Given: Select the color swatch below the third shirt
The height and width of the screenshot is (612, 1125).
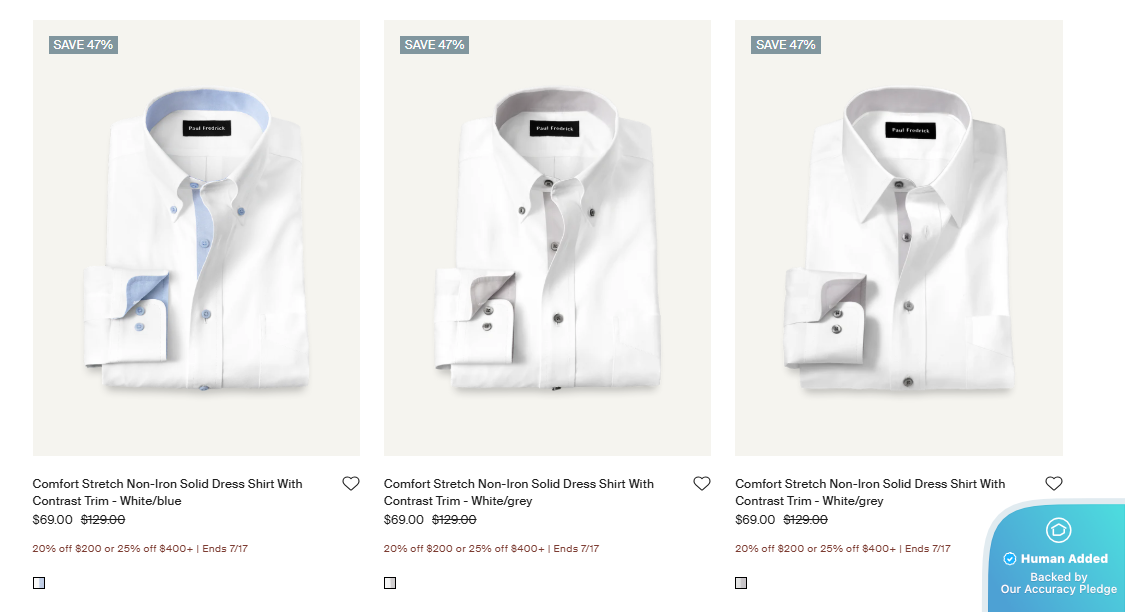Looking at the screenshot, I should pyautogui.click(x=741, y=582).
